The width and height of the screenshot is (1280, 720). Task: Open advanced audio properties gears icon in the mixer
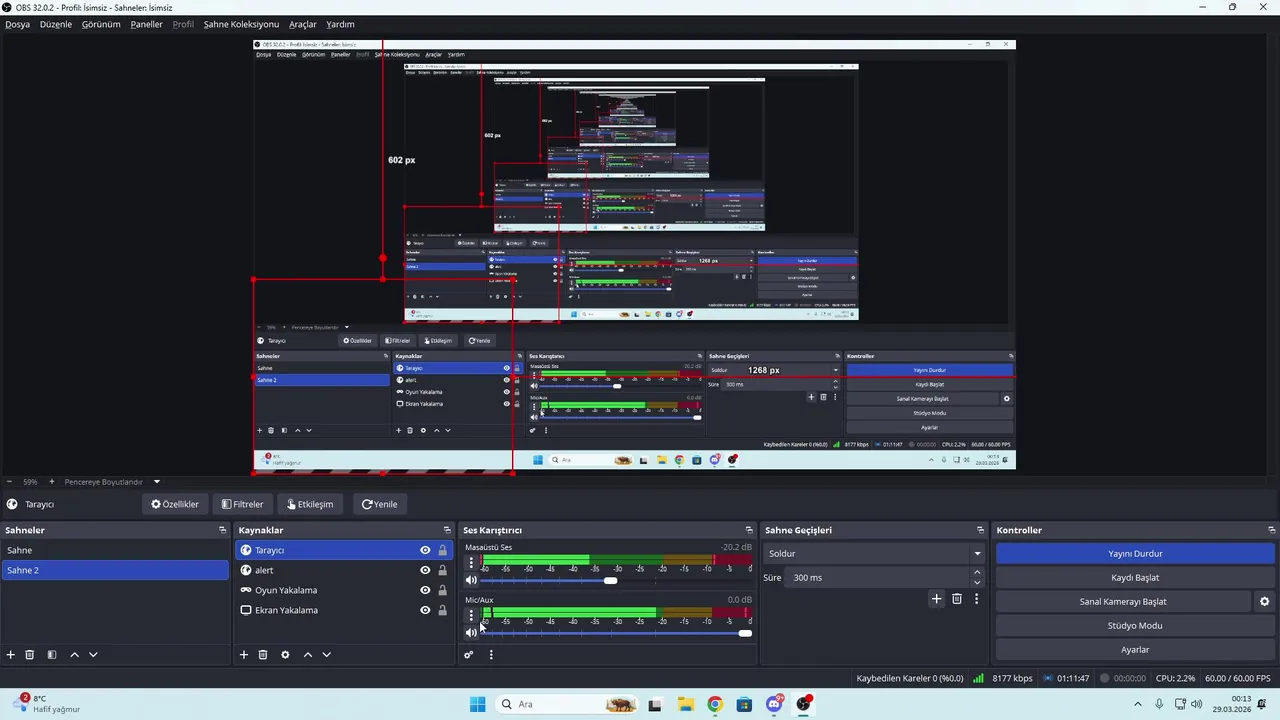point(468,655)
